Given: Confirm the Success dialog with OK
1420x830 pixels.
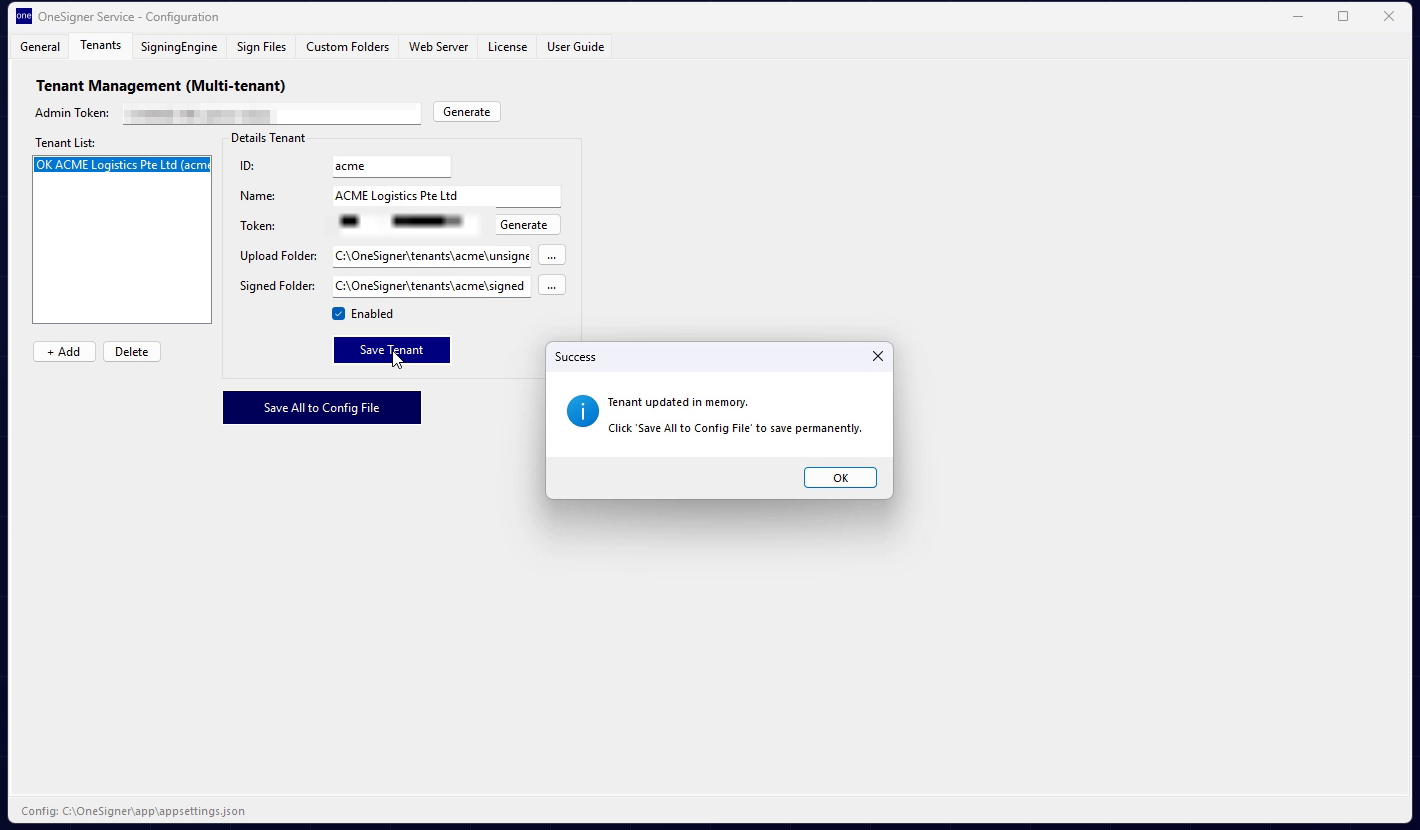Looking at the screenshot, I should coord(840,478).
